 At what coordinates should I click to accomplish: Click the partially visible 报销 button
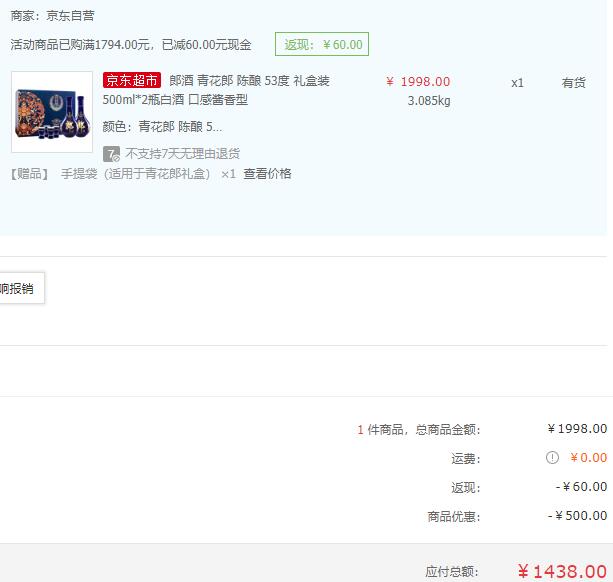[22, 288]
